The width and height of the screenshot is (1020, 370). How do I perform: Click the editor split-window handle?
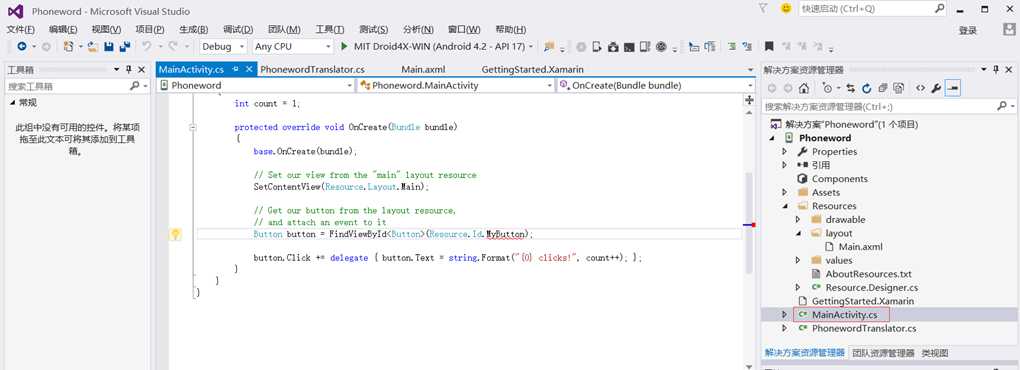(749, 100)
